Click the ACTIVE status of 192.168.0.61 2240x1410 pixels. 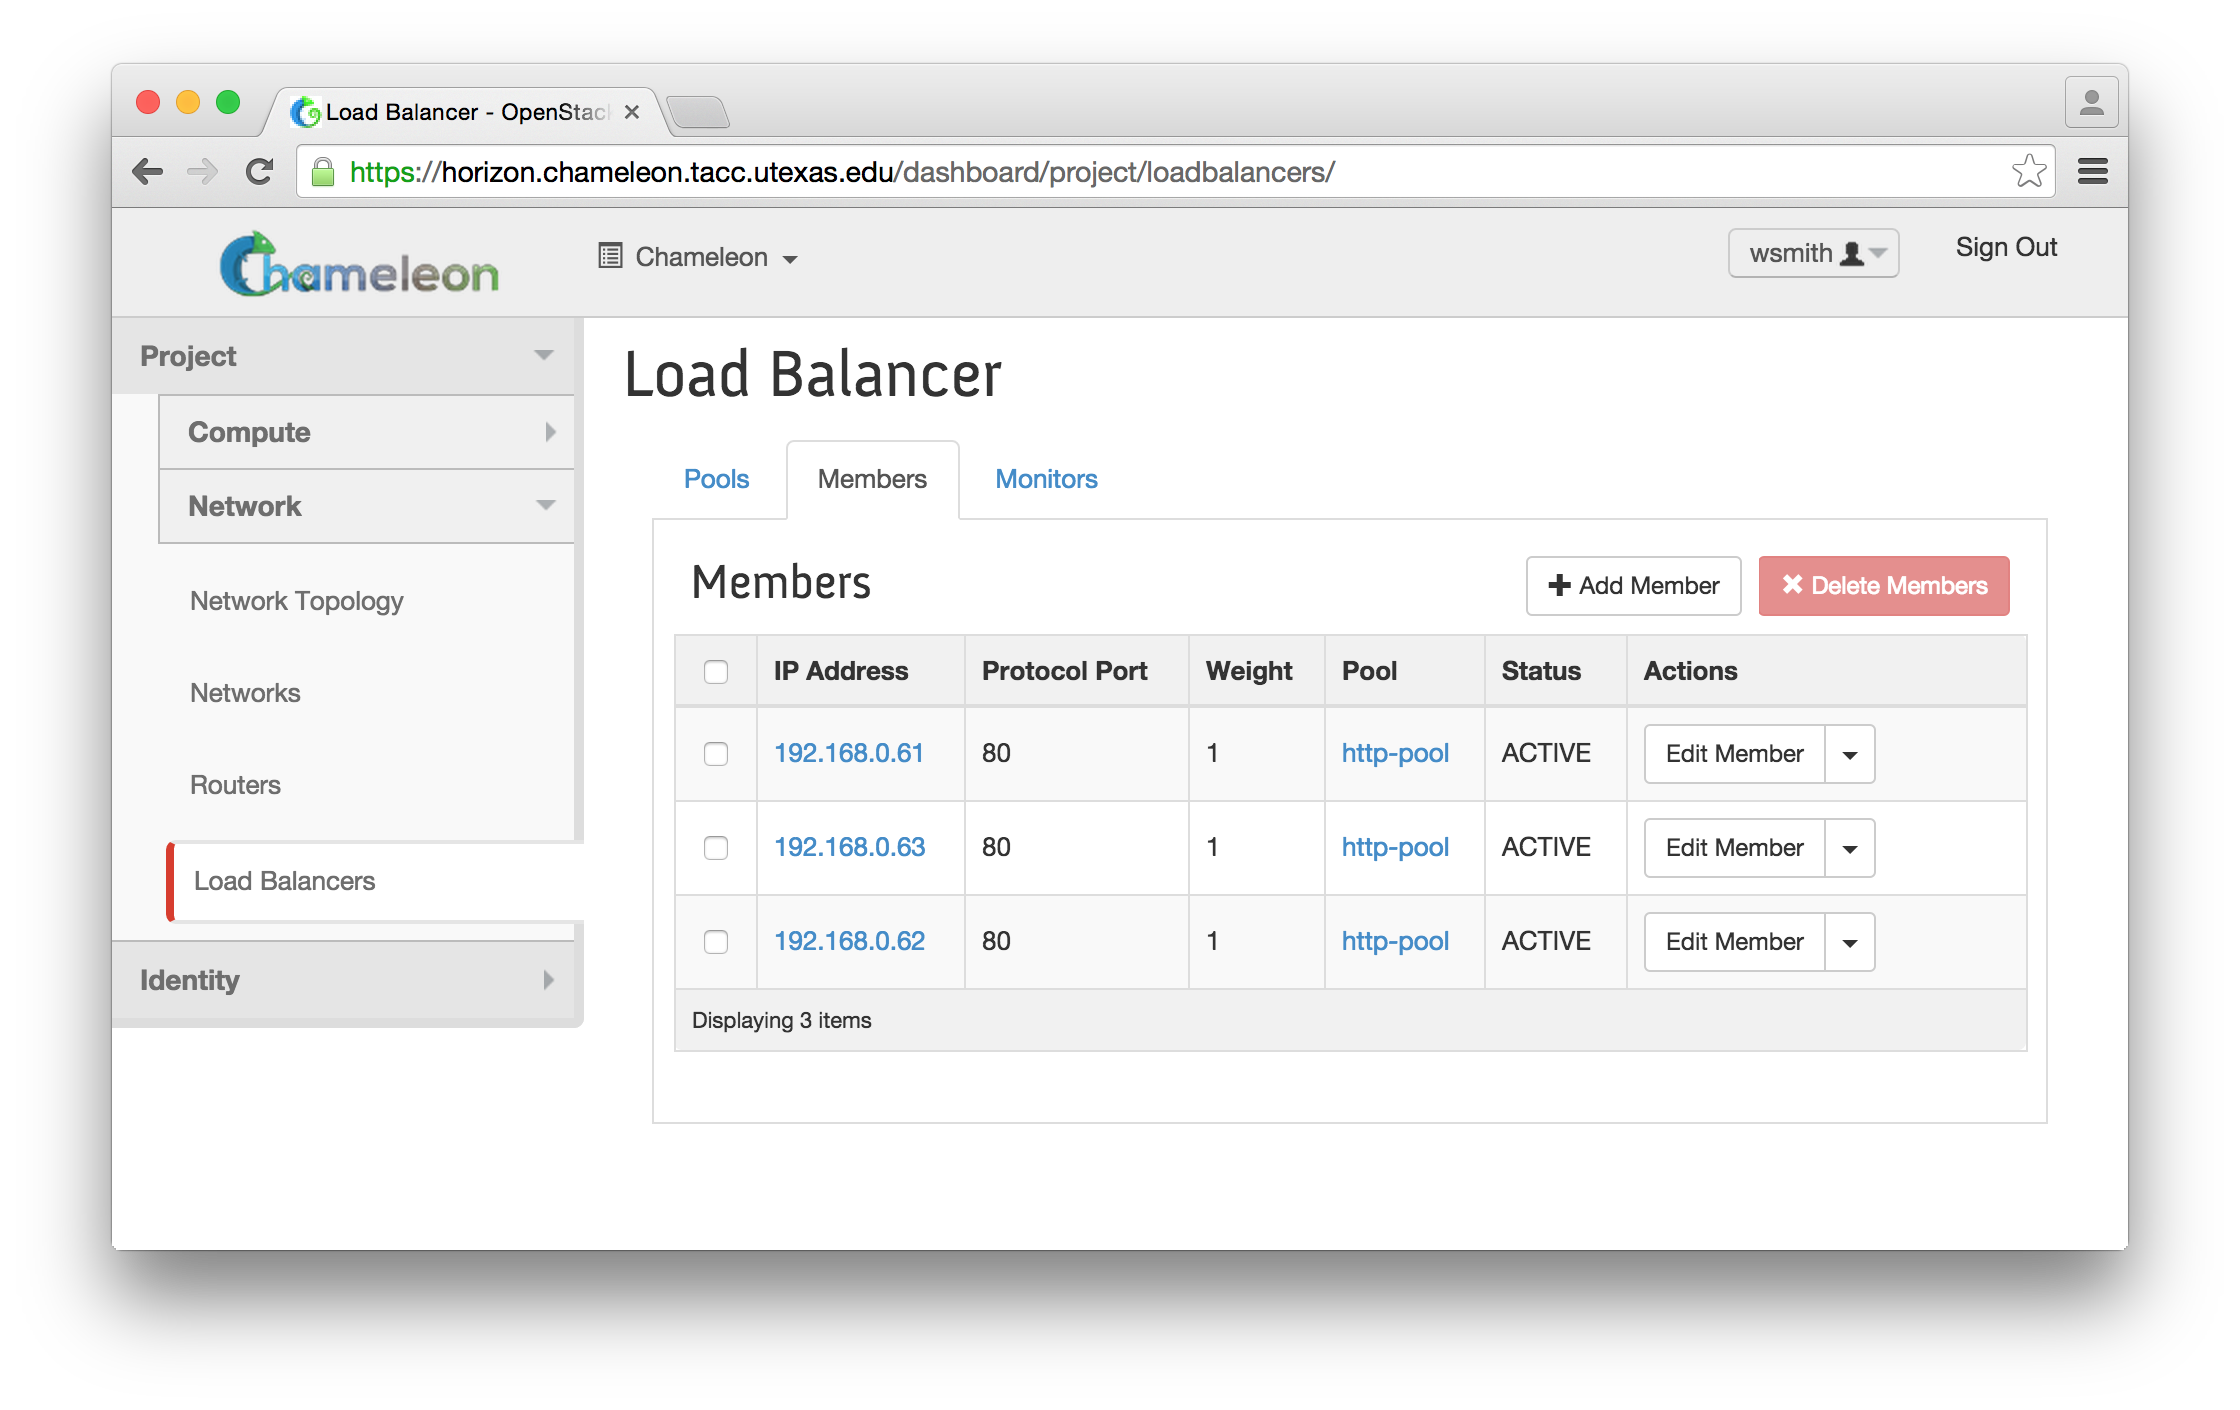pyautogui.click(x=1546, y=753)
